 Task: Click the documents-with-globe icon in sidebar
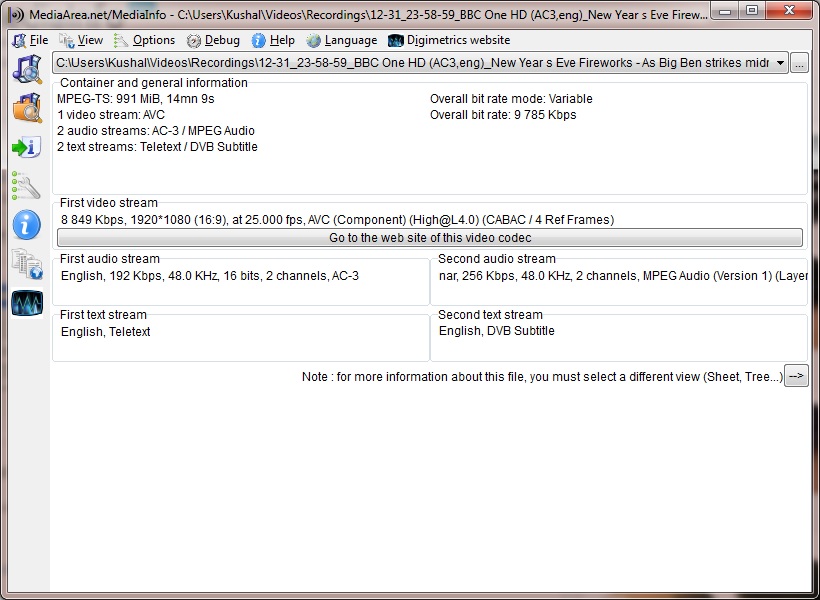point(27,264)
